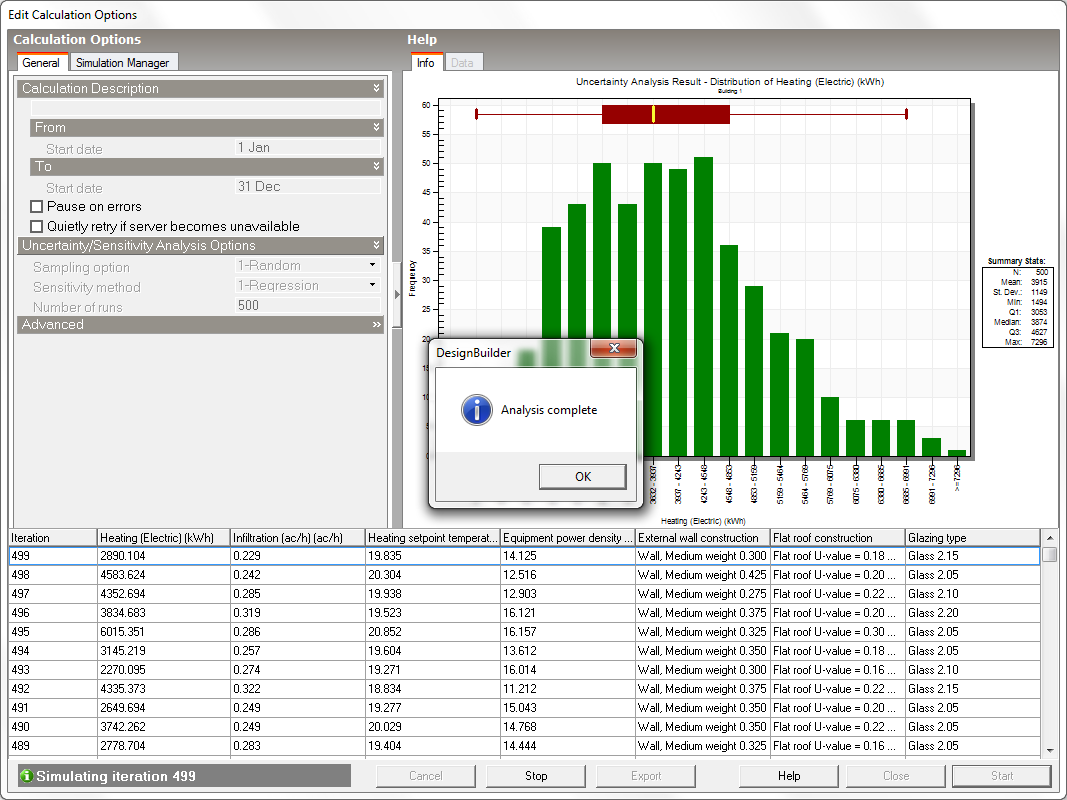Viewport: 1067px width, 800px height.
Task: Open the Sensitivity method dropdown
Action: tap(372, 286)
